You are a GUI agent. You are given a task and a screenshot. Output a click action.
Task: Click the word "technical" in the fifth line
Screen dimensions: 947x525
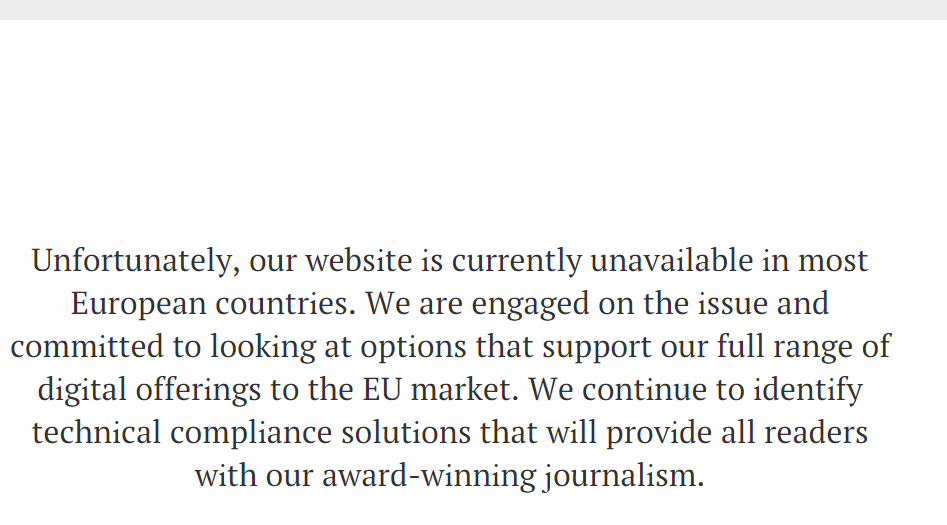pos(96,433)
